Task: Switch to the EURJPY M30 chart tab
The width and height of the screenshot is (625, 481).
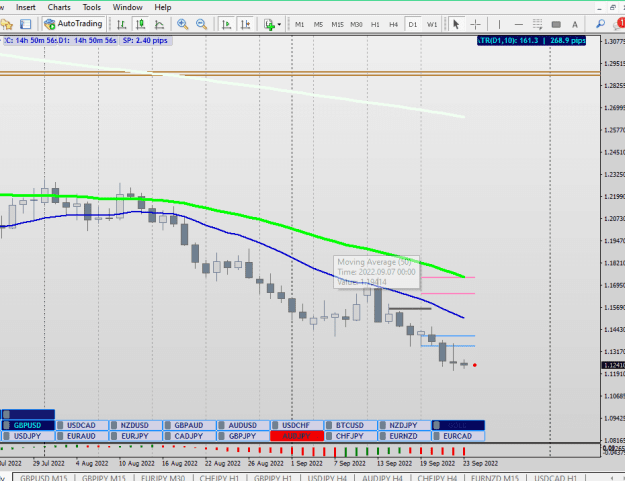Action: [163, 477]
